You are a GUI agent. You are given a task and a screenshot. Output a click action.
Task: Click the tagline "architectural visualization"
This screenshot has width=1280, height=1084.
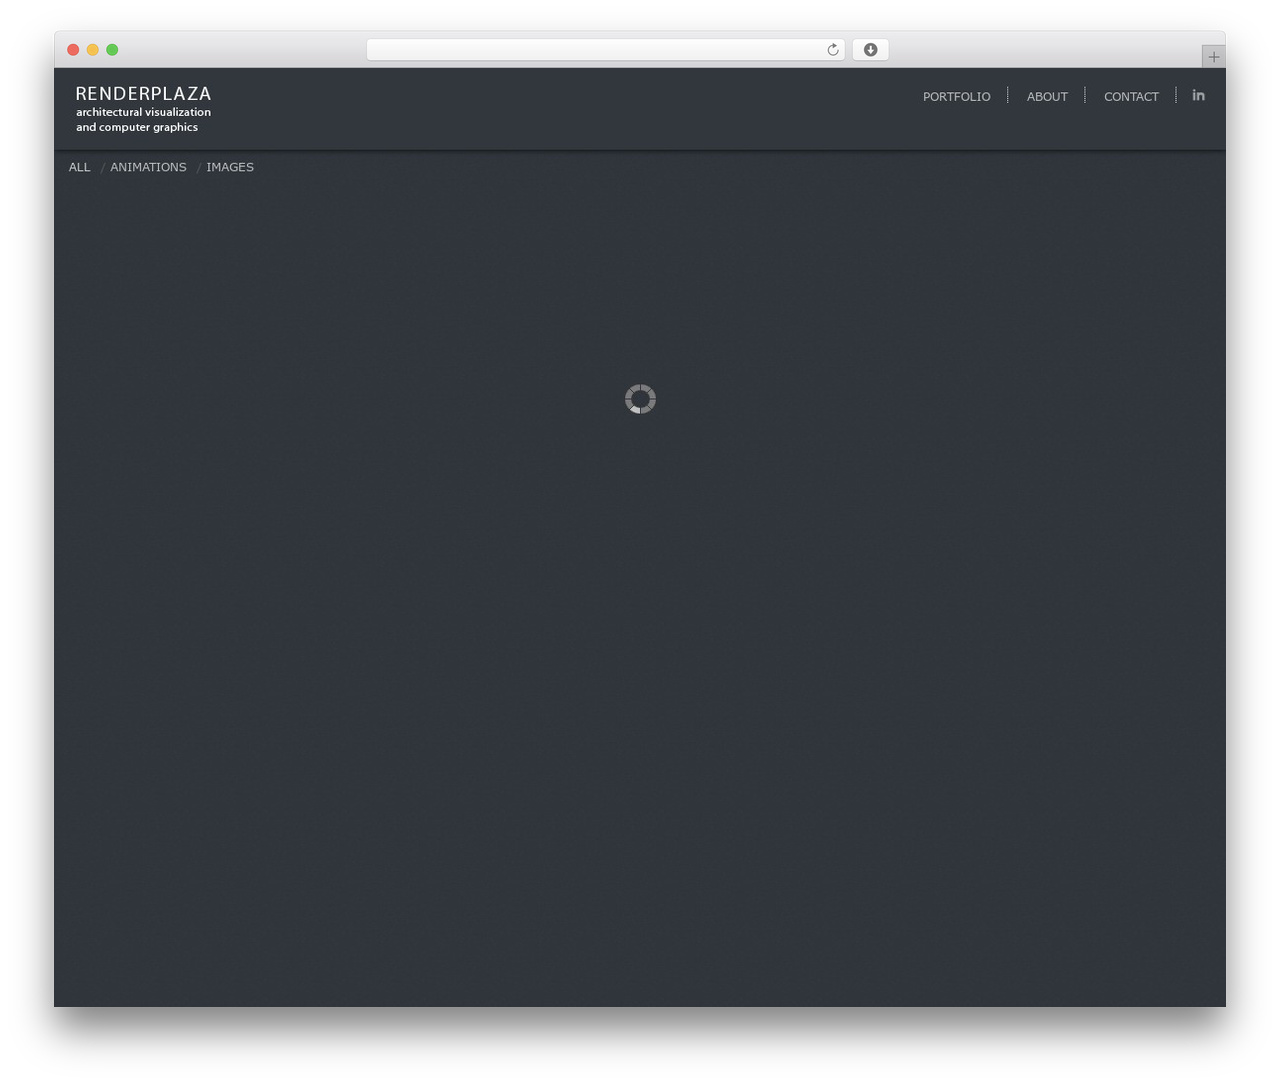tap(143, 112)
